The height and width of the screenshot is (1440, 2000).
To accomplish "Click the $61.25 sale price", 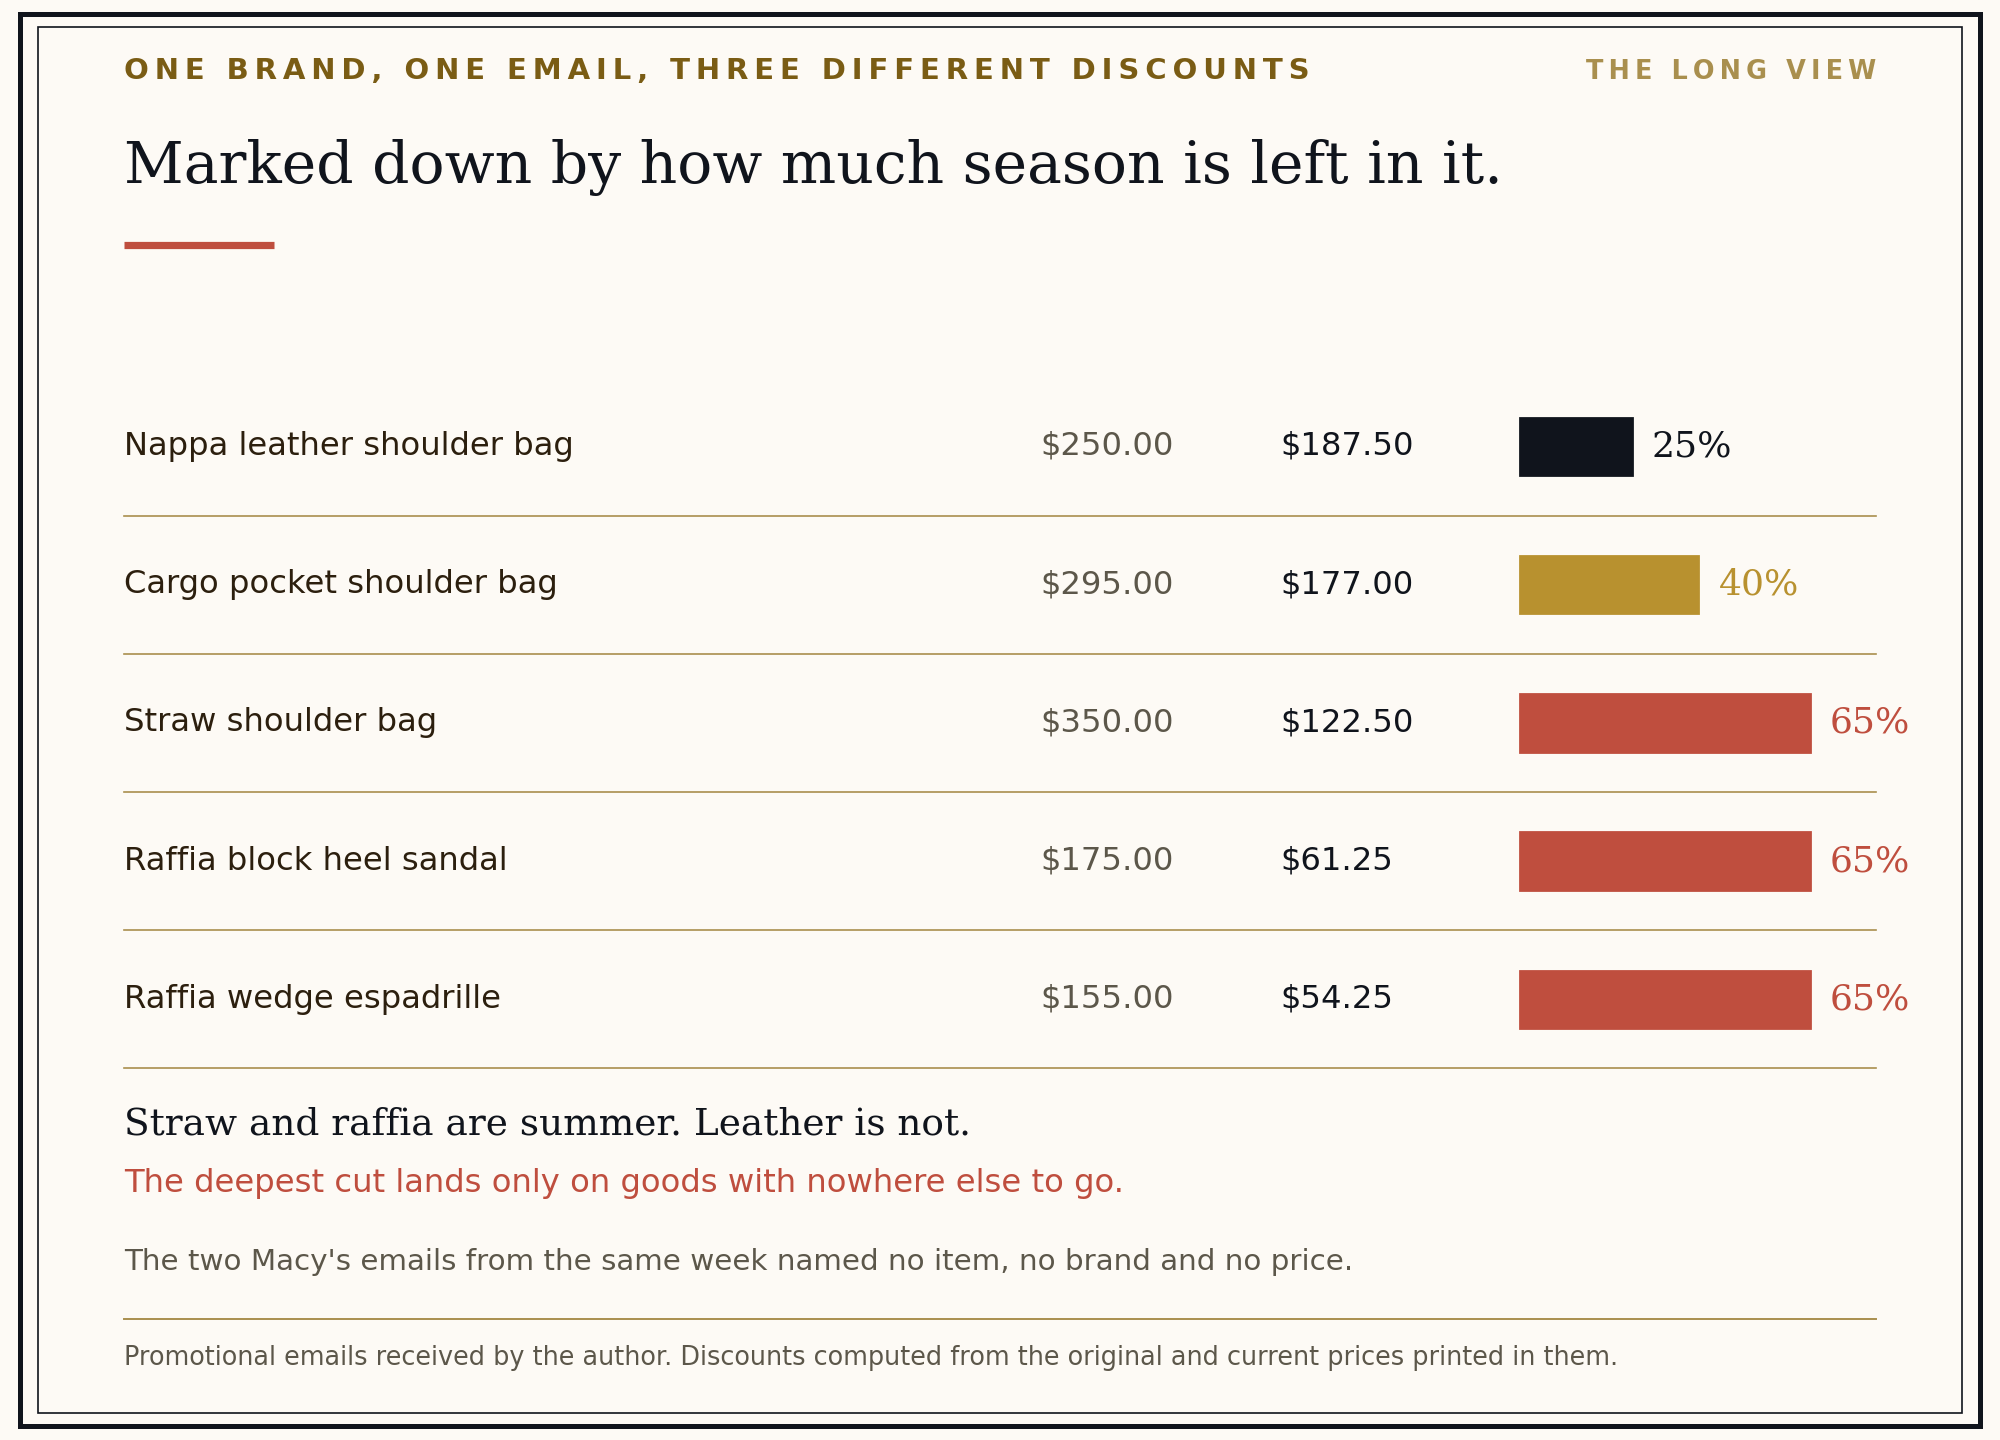I will 1336,860.
